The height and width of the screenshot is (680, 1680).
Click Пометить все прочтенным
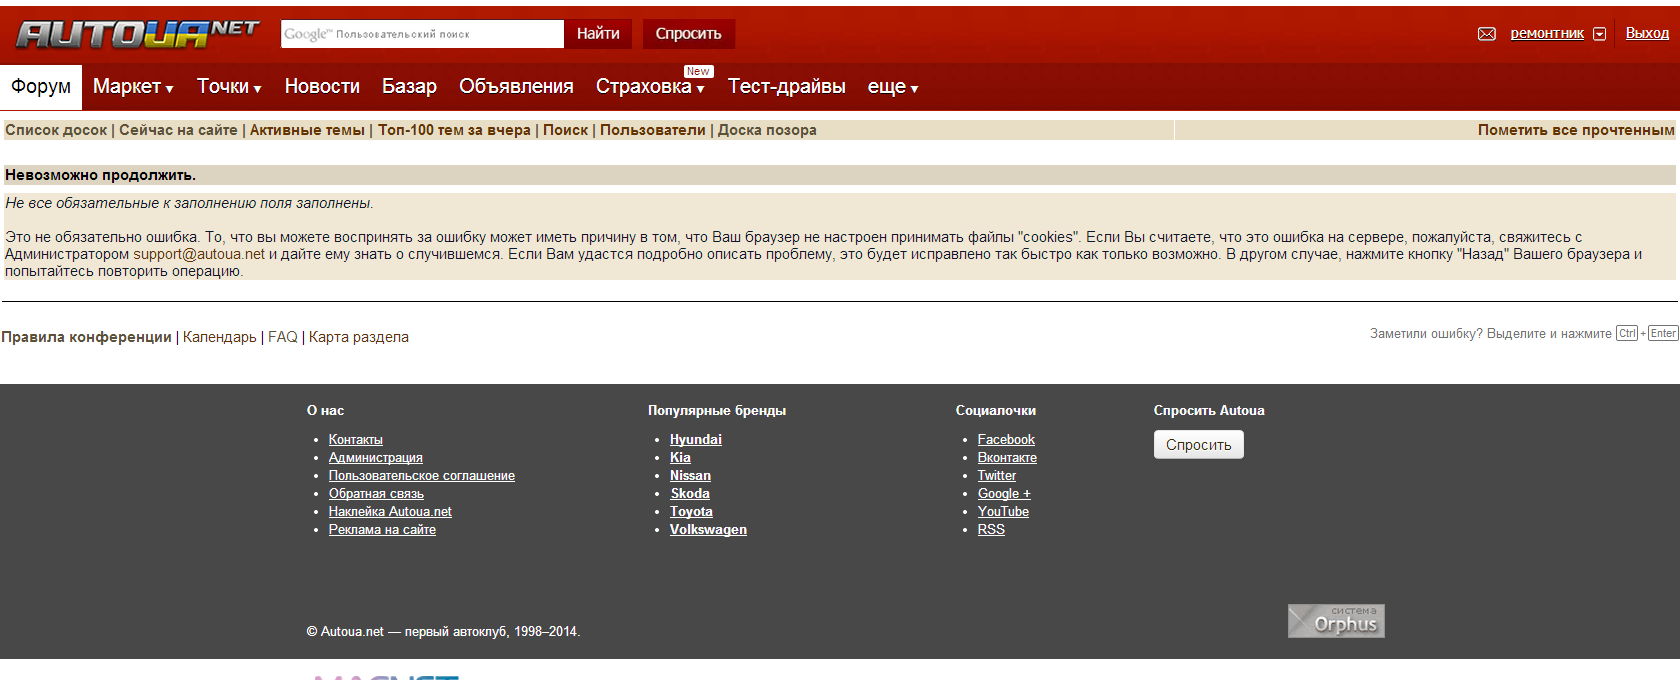(x=1575, y=130)
